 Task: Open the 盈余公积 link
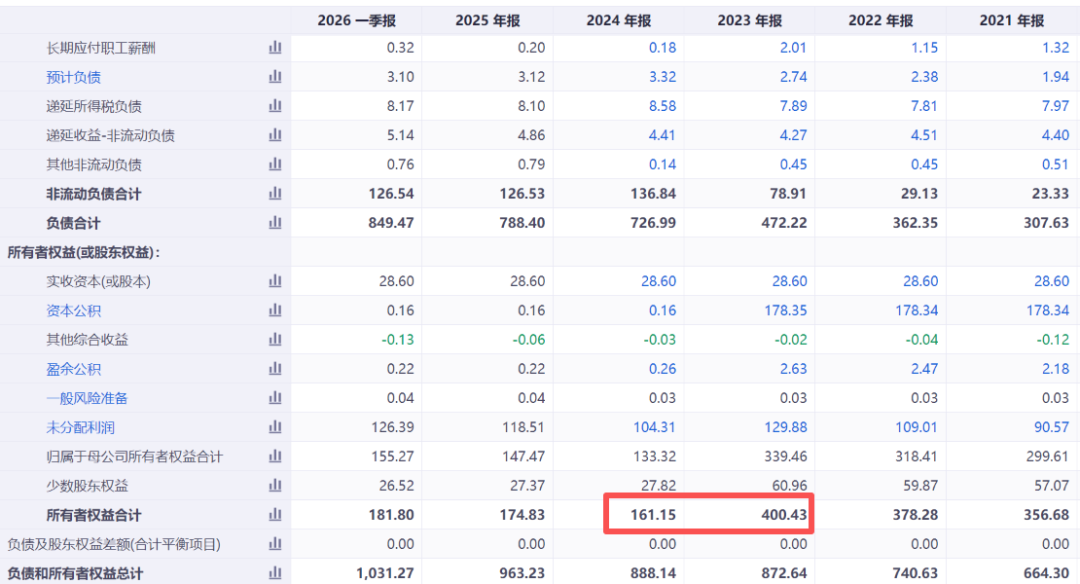[74, 369]
